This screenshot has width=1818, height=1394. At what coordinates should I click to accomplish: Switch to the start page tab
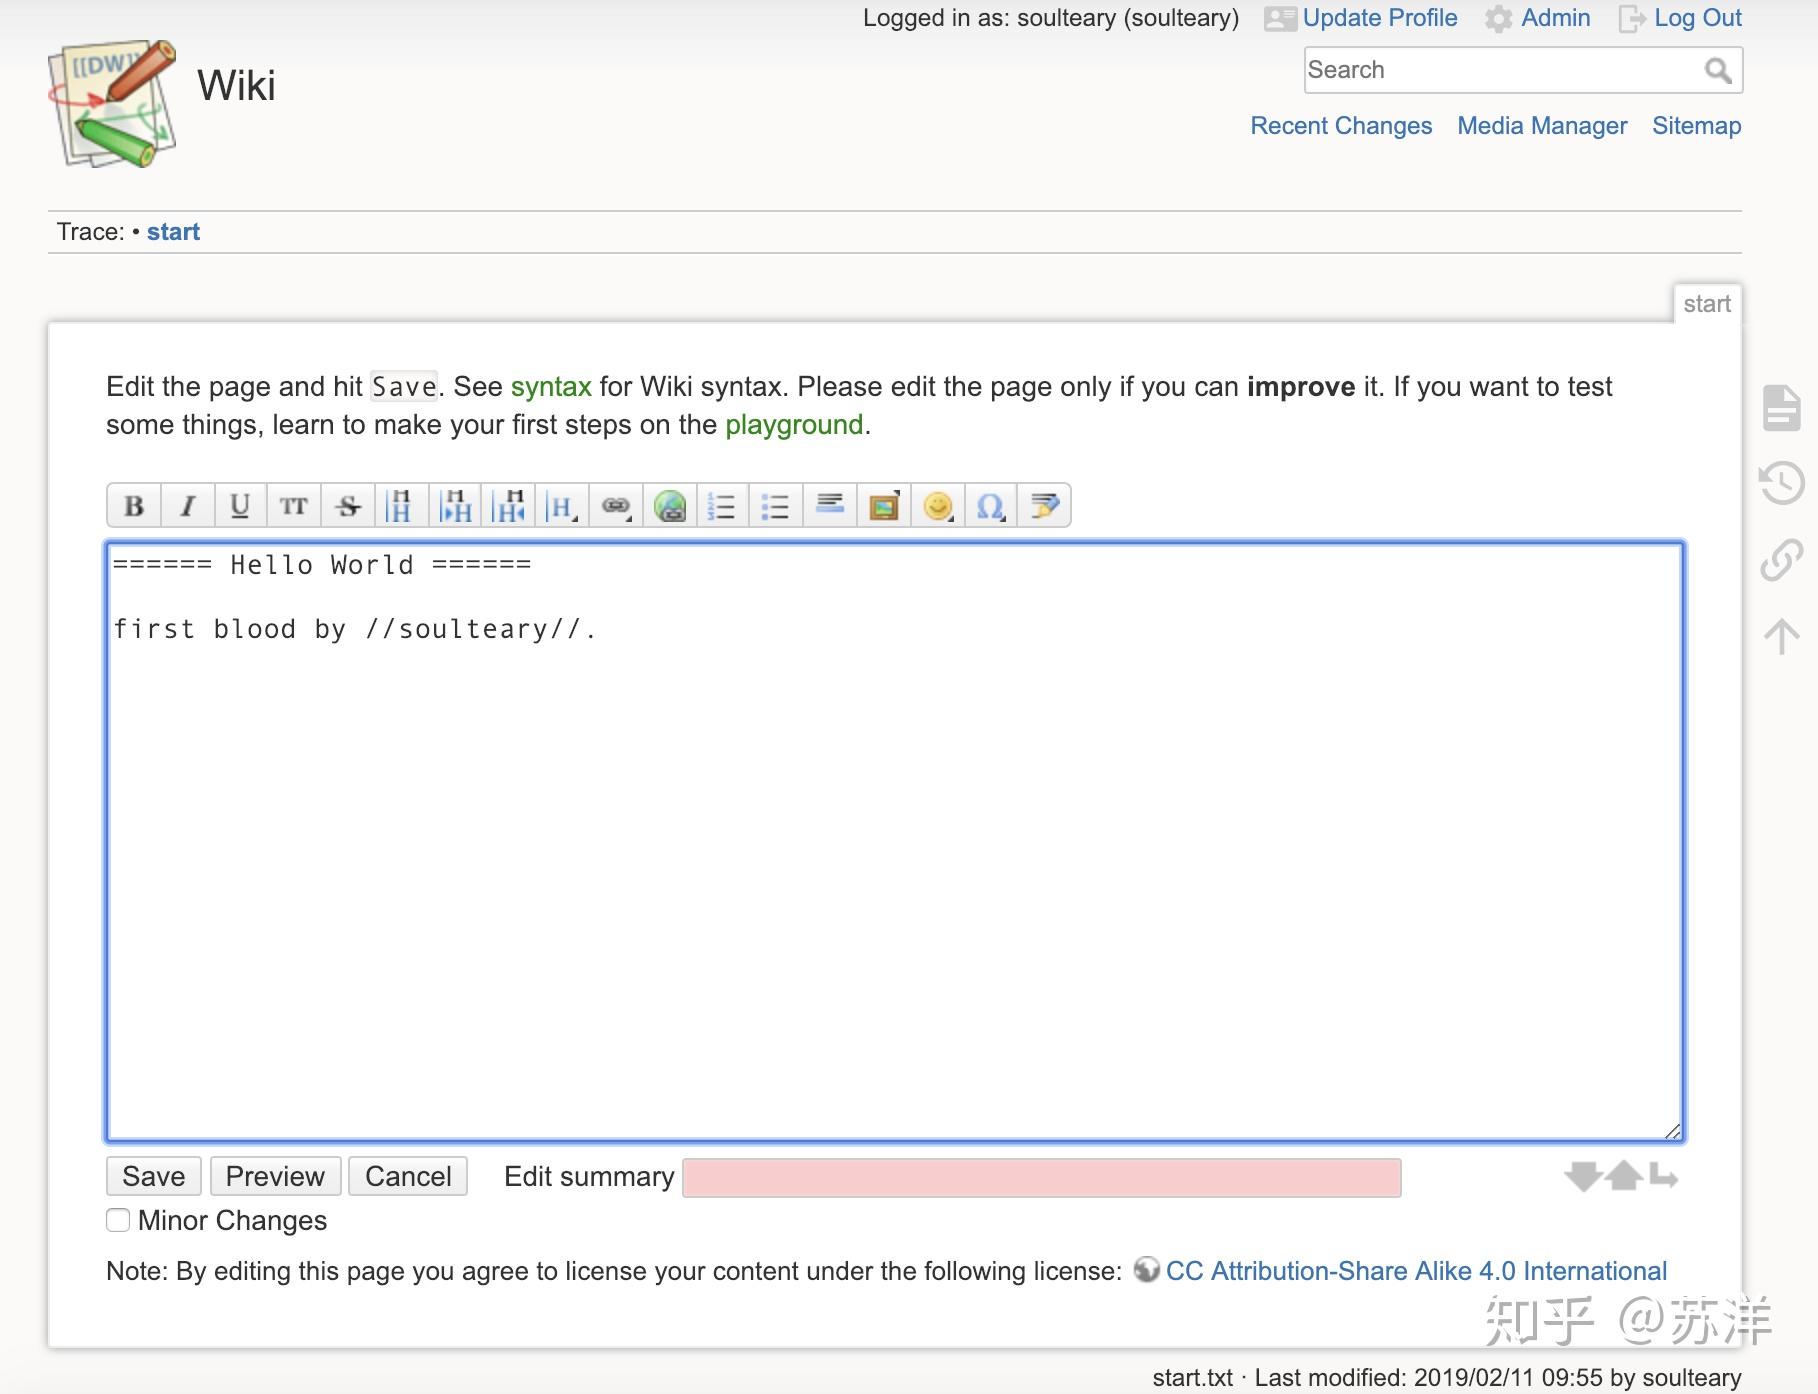(1709, 304)
